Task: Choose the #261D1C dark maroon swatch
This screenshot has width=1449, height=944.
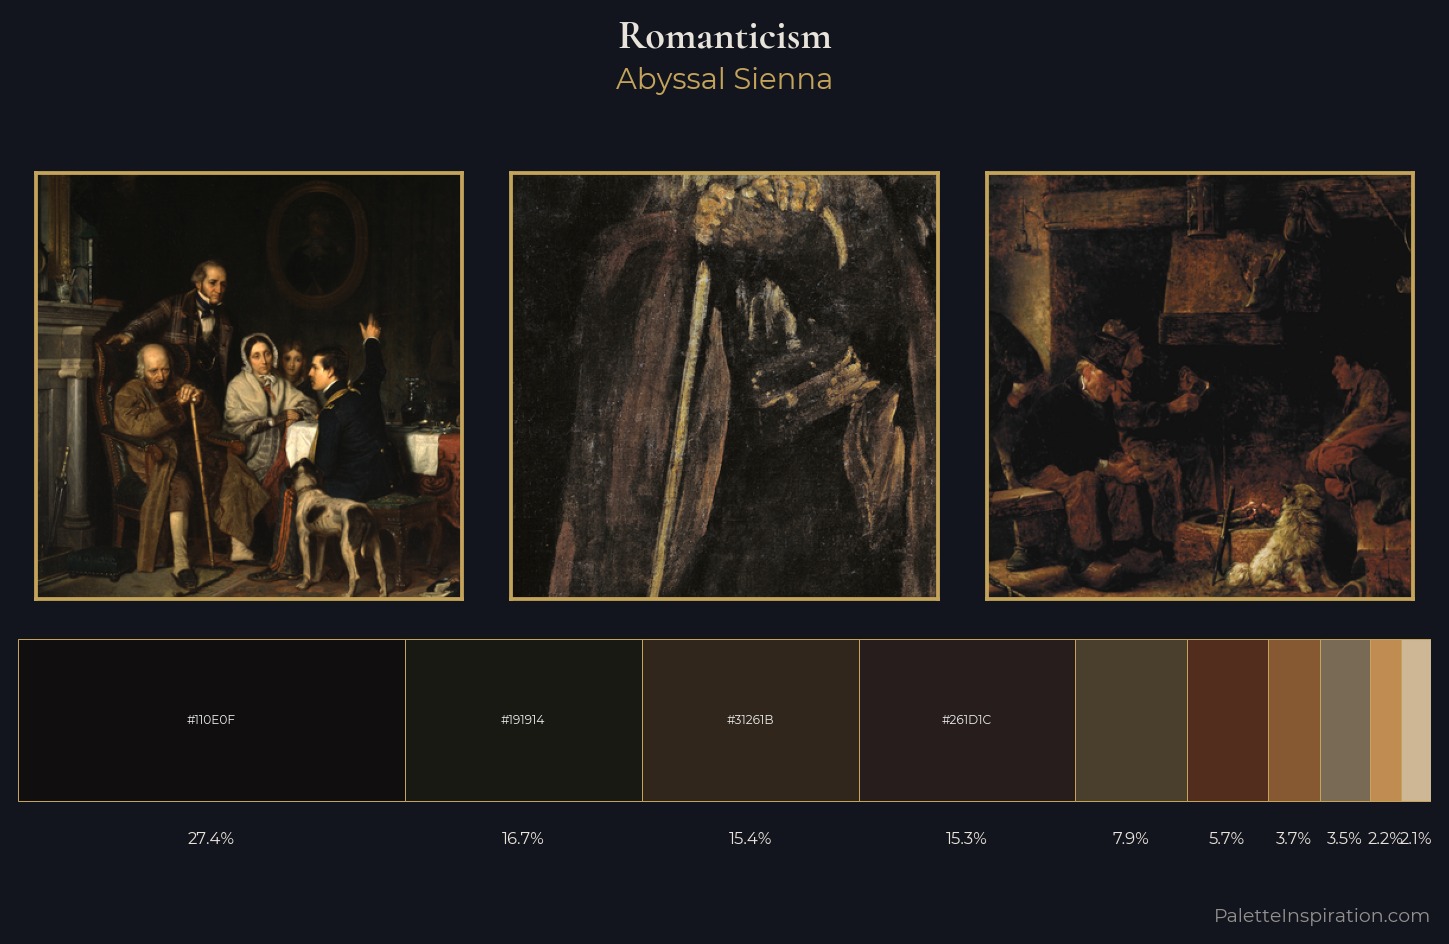Action: point(967,720)
